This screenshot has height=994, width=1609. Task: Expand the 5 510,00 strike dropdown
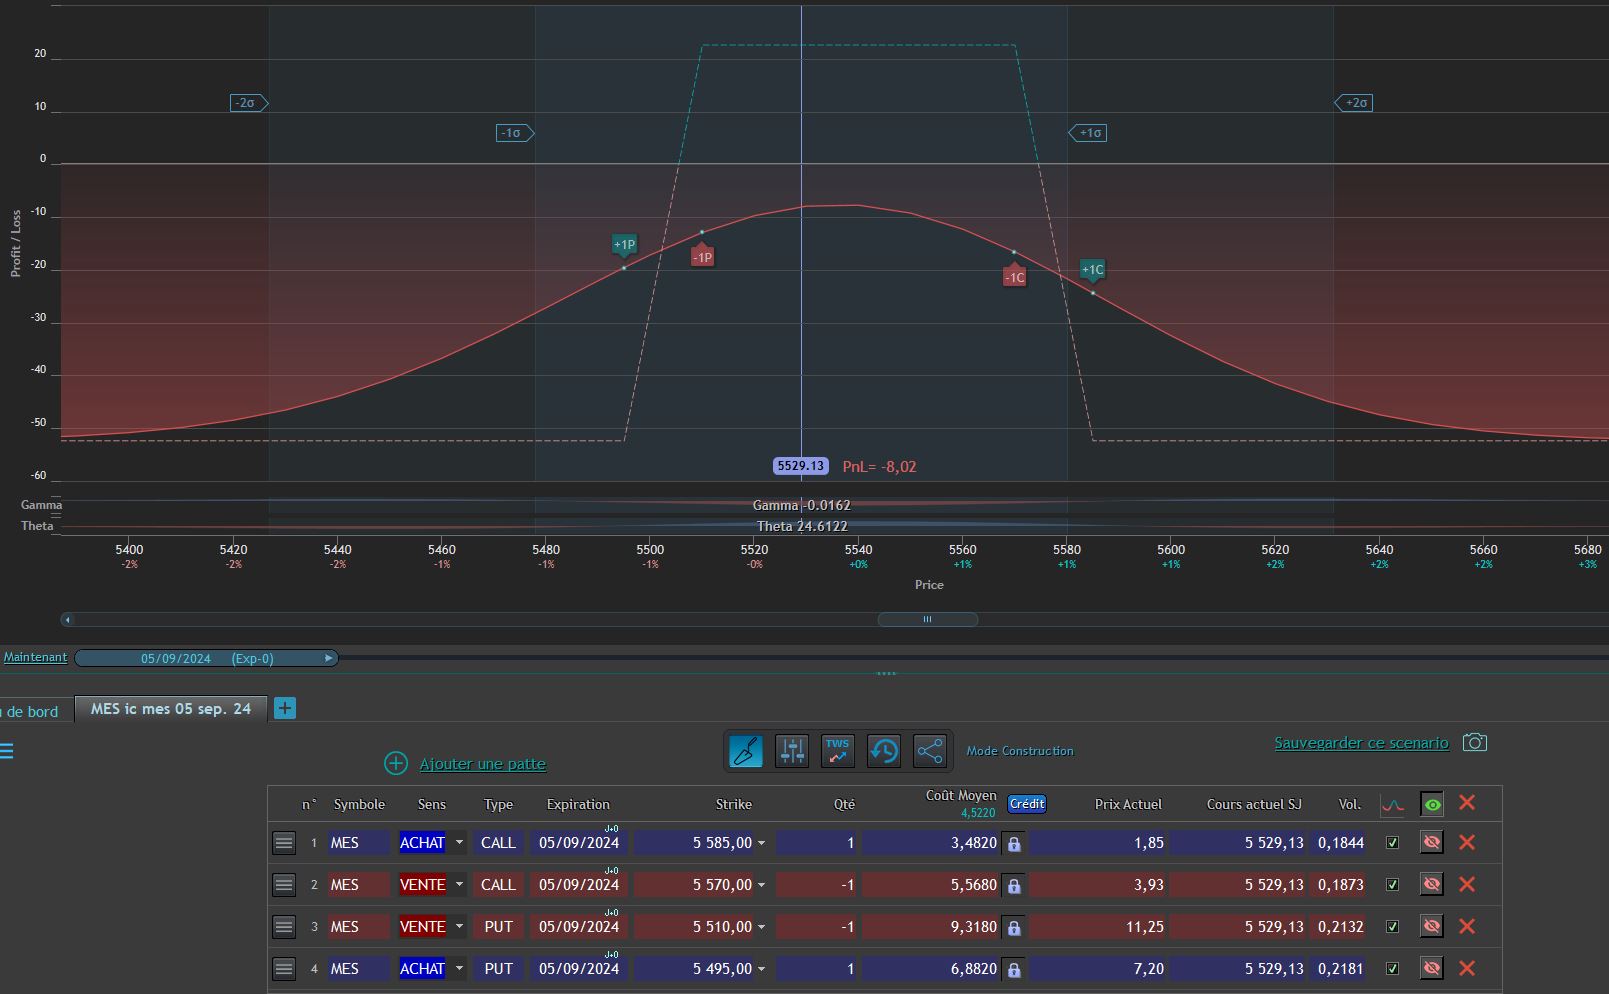tap(761, 927)
